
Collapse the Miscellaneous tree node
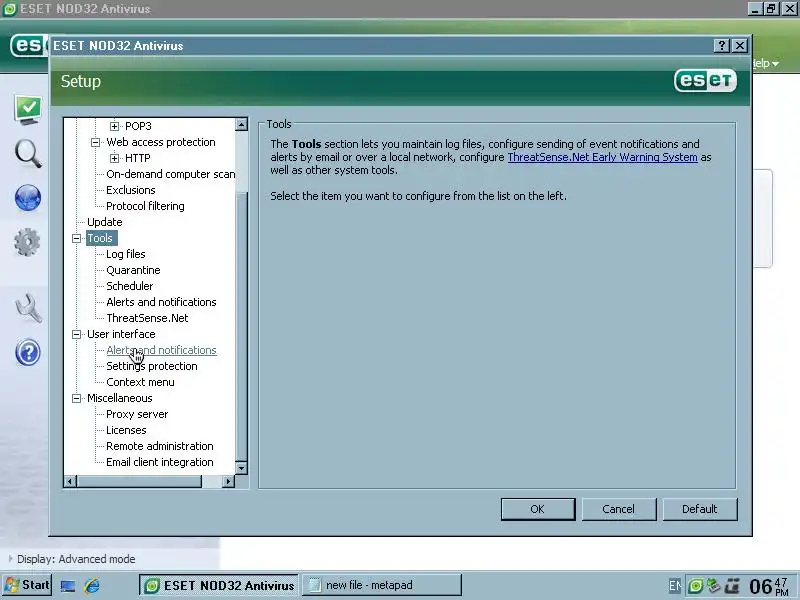[77, 398]
